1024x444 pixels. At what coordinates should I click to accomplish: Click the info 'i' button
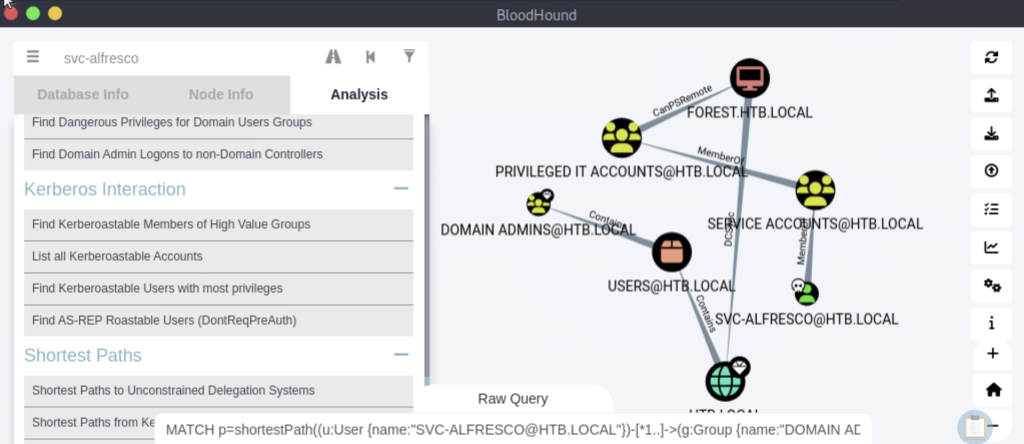click(x=991, y=323)
